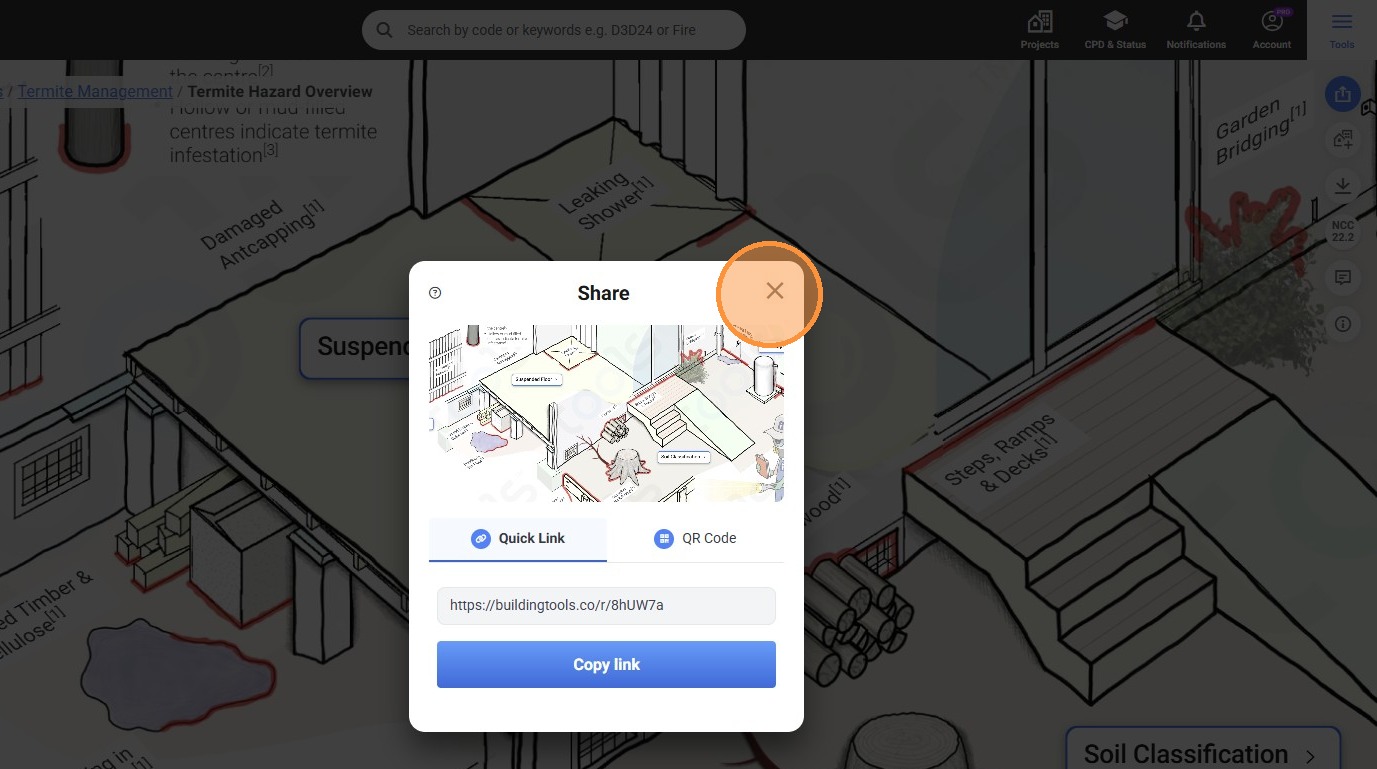Click the blue share tool icon
This screenshot has height=769, width=1377.
pyautogui.click(x=1343, y=95)
